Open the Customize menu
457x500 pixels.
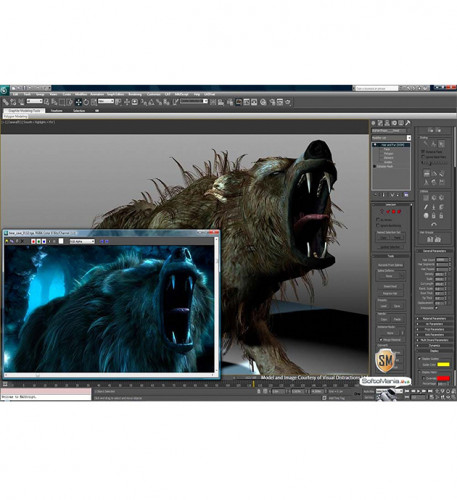[153, 94]
